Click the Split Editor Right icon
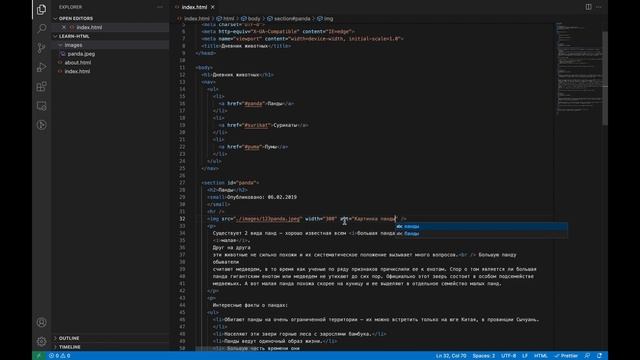Image resolution: width=640 pixels, height=360 pixels. point(588,7)
